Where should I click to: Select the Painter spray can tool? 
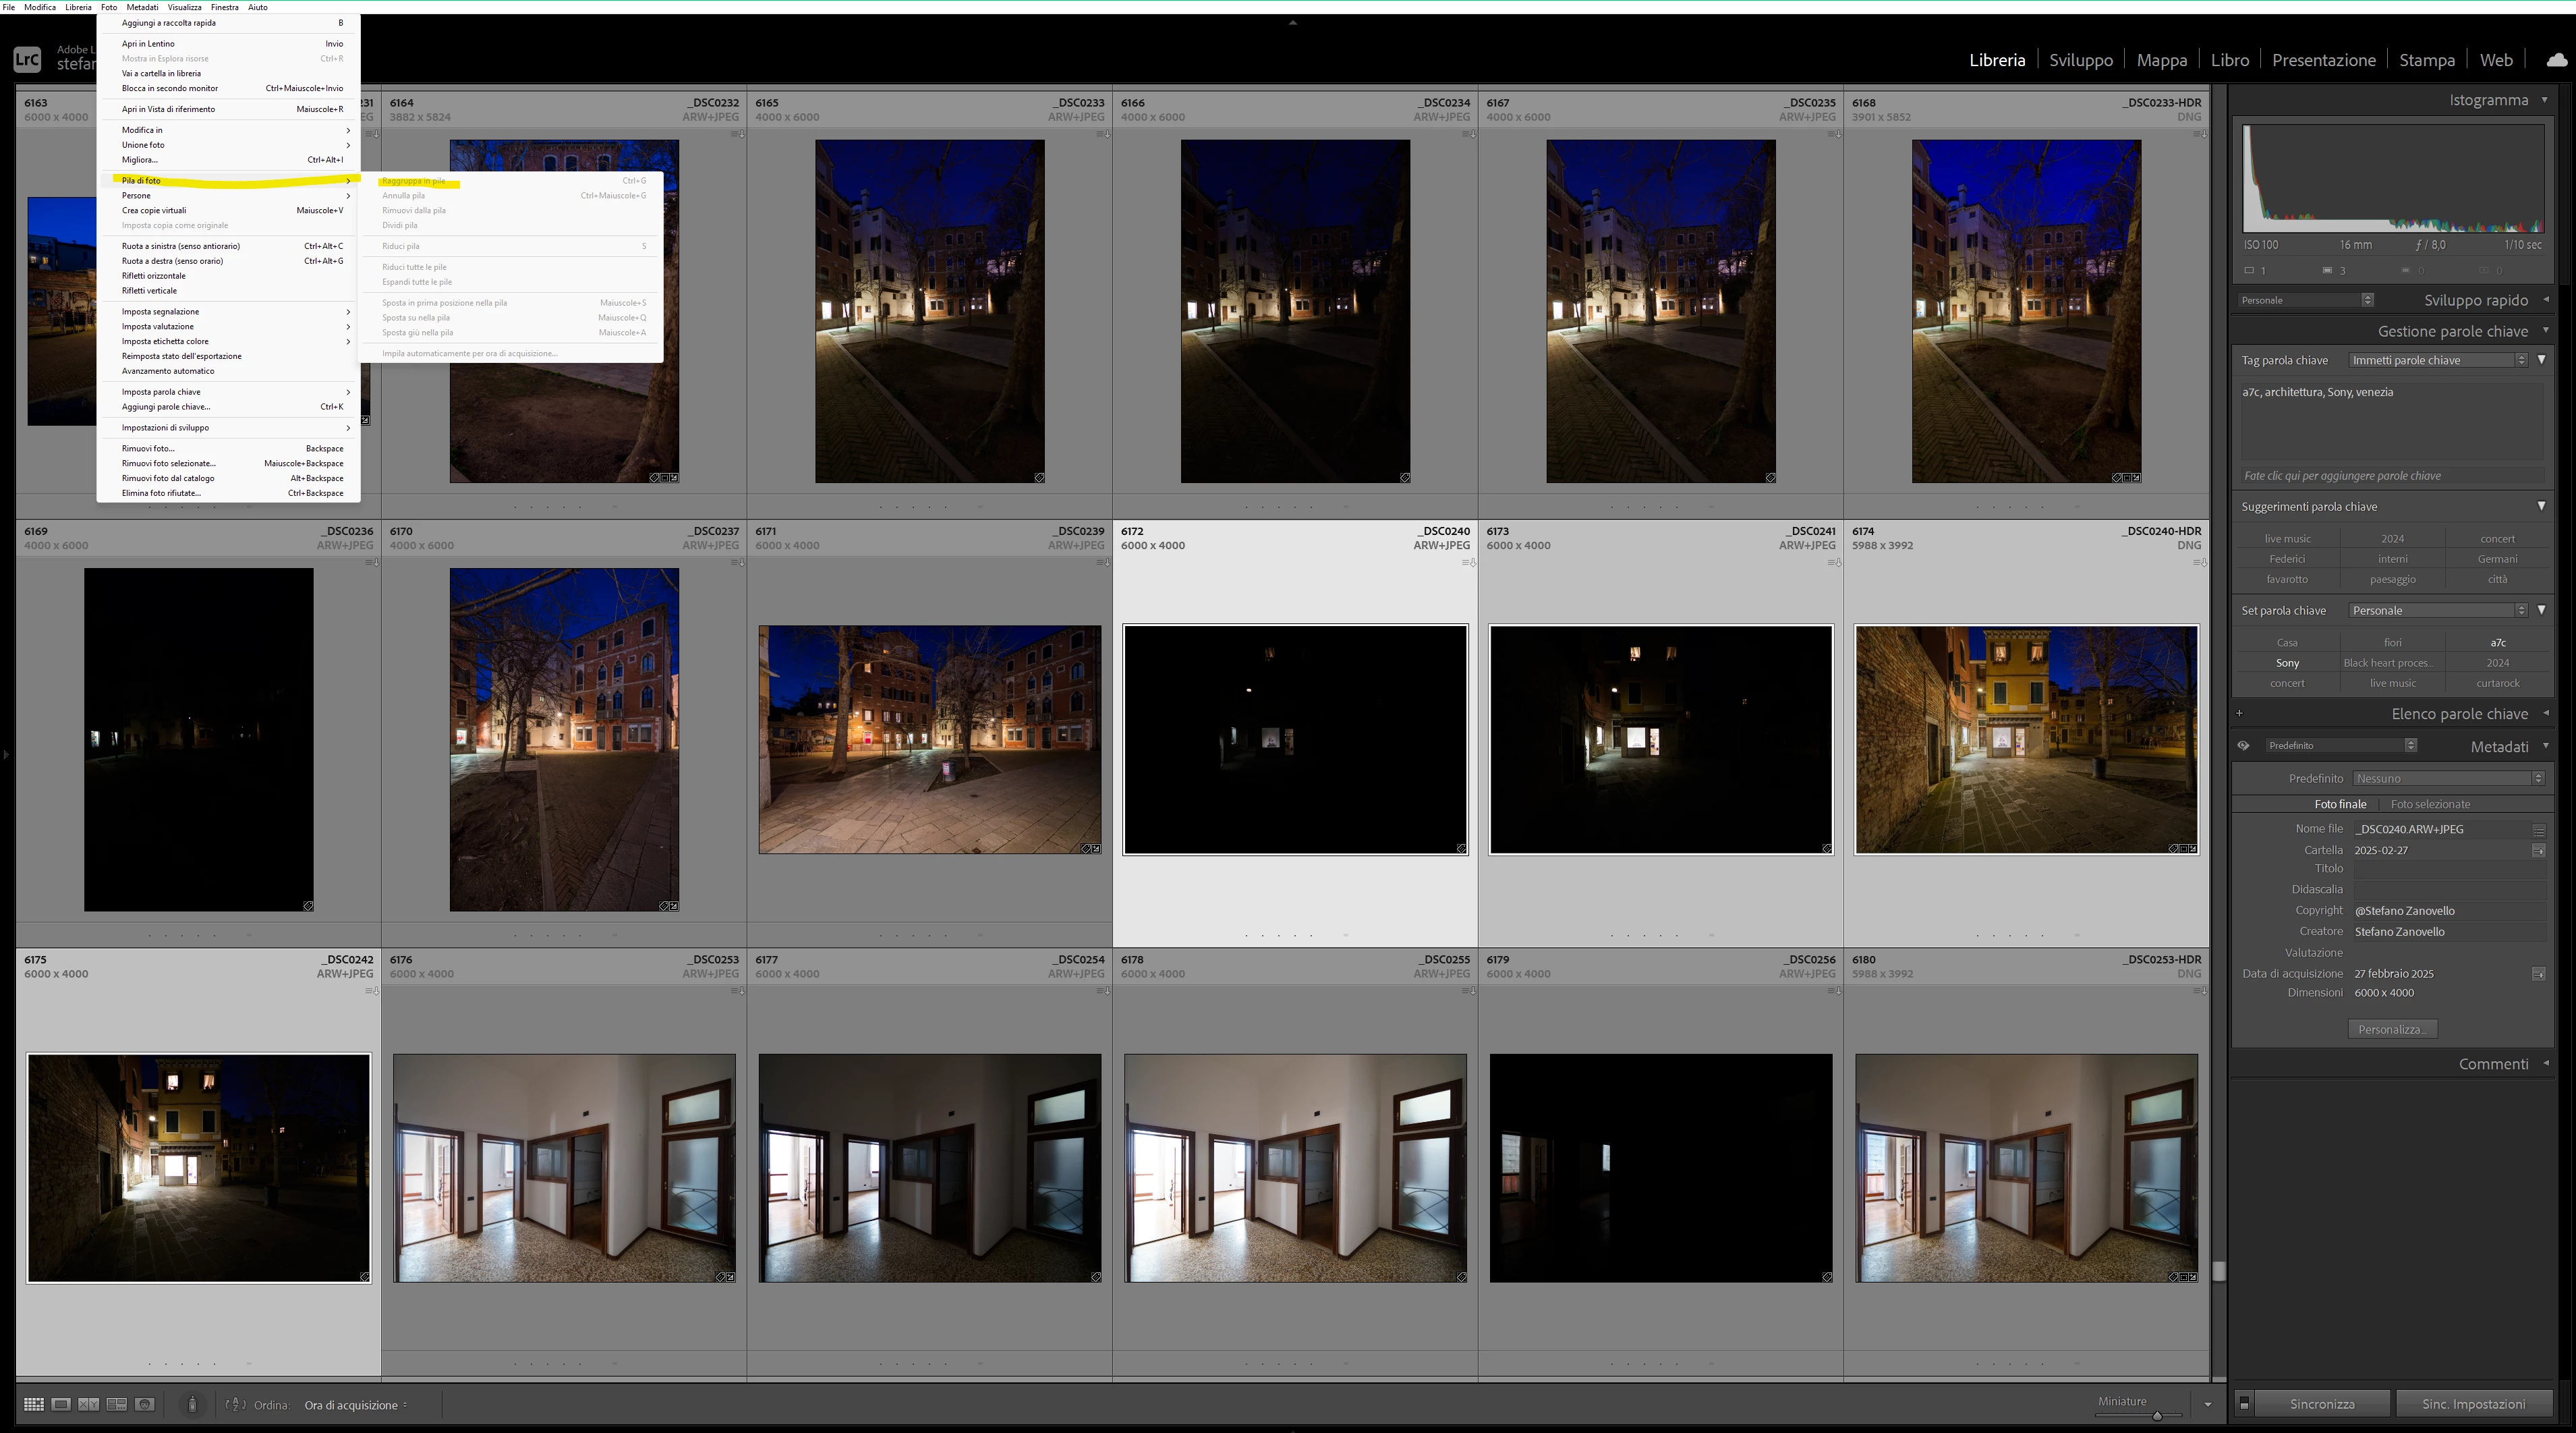(192, 1404)
